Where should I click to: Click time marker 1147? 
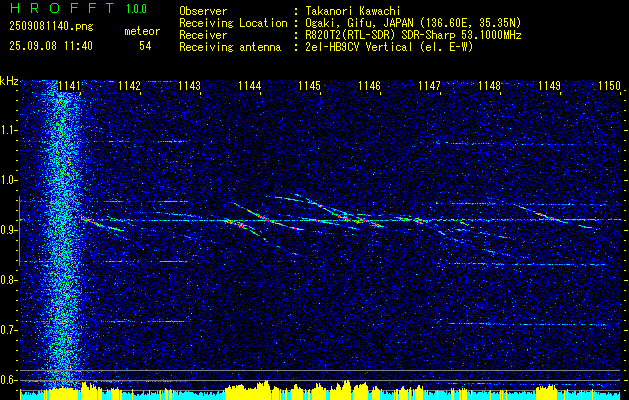click(429, 85)
